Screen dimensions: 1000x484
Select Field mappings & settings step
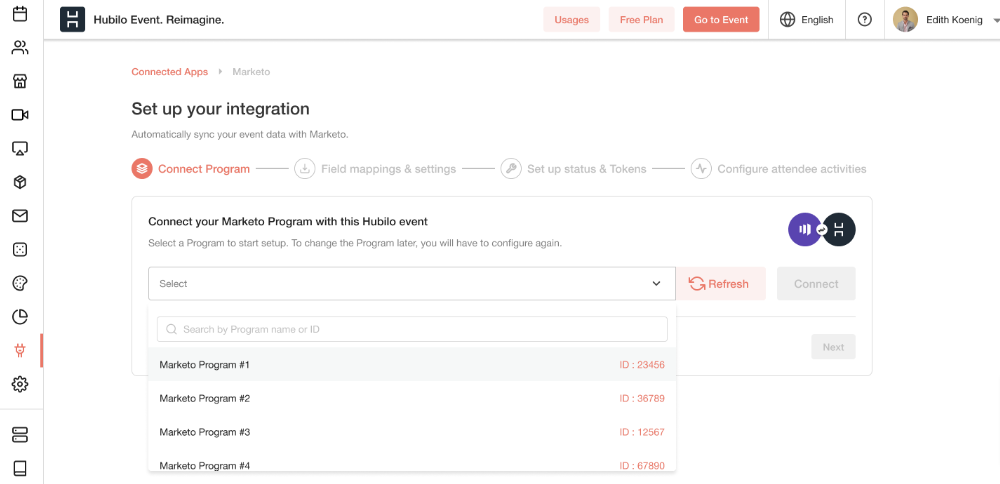click(375, 169)
